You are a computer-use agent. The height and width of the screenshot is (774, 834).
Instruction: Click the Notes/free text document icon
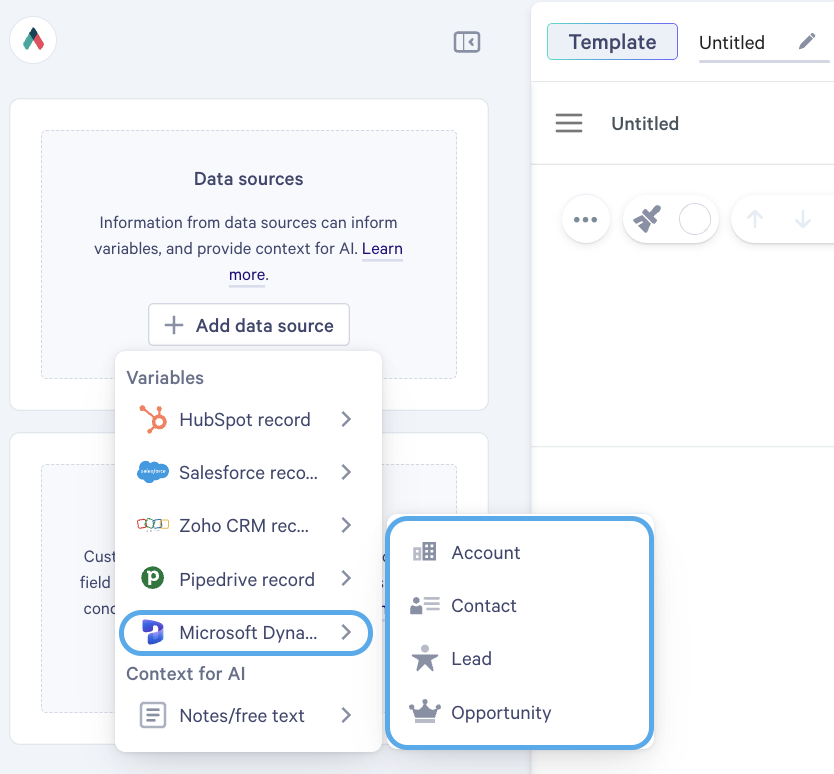pos(153,714)
